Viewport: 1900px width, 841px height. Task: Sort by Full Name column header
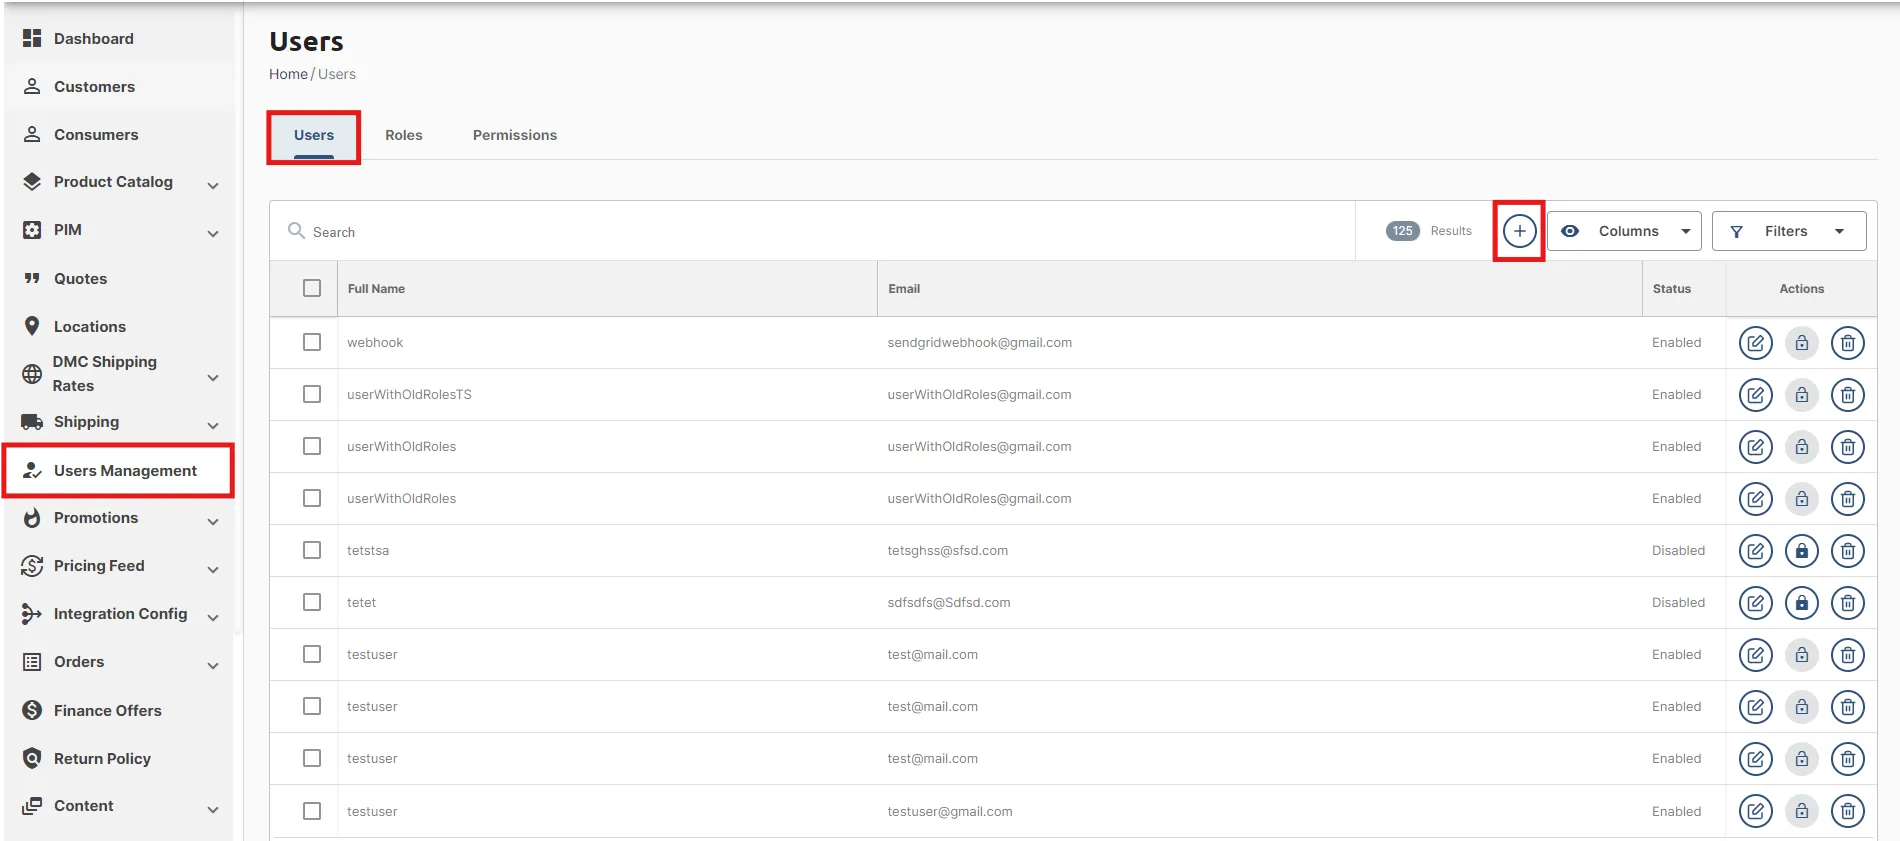click(x=376, y=289)
